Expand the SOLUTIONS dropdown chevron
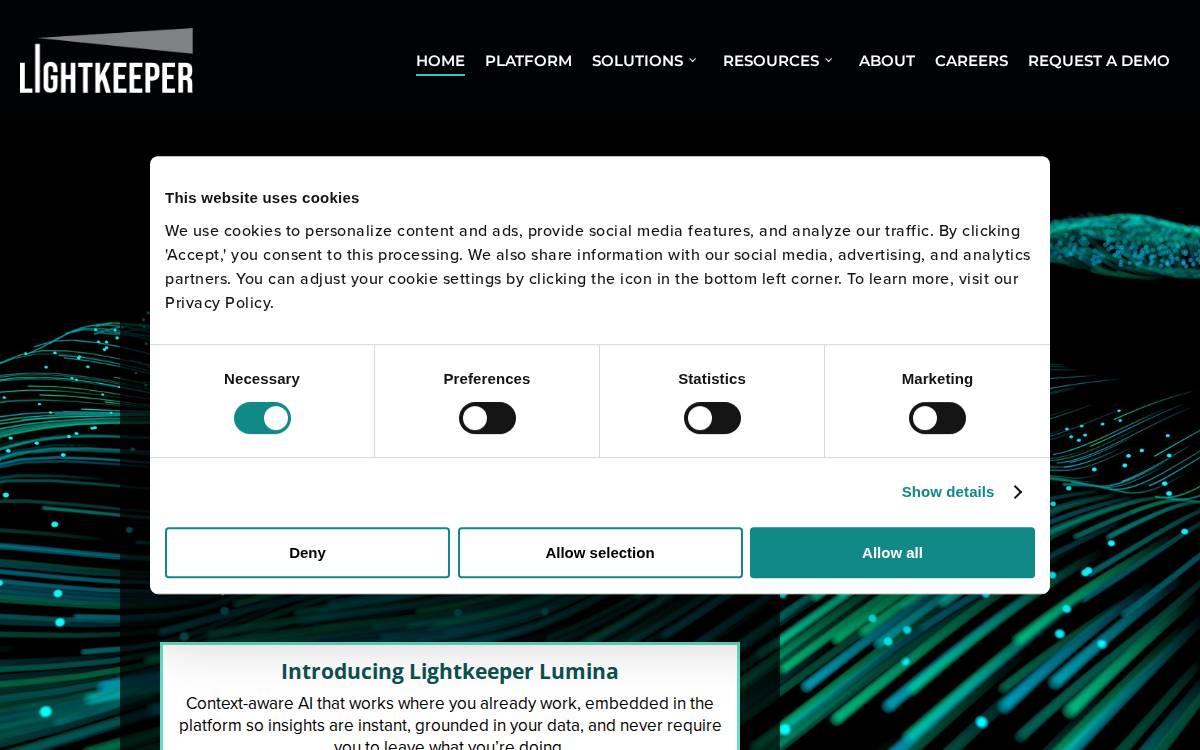The image size is (1200, 750). tap(692, 61)
